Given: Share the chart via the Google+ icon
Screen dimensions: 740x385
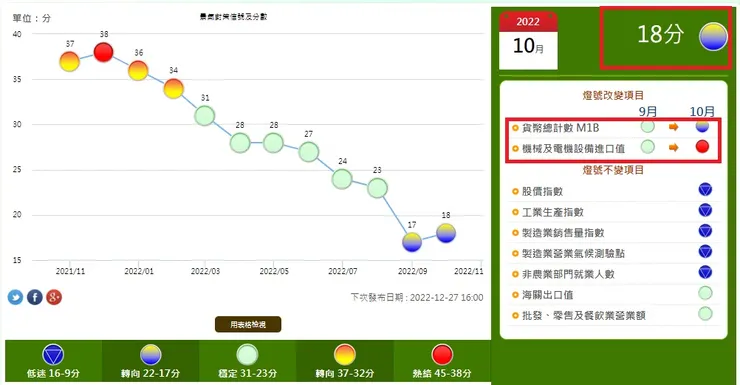Looking at the screenshot, I should 54,297.
